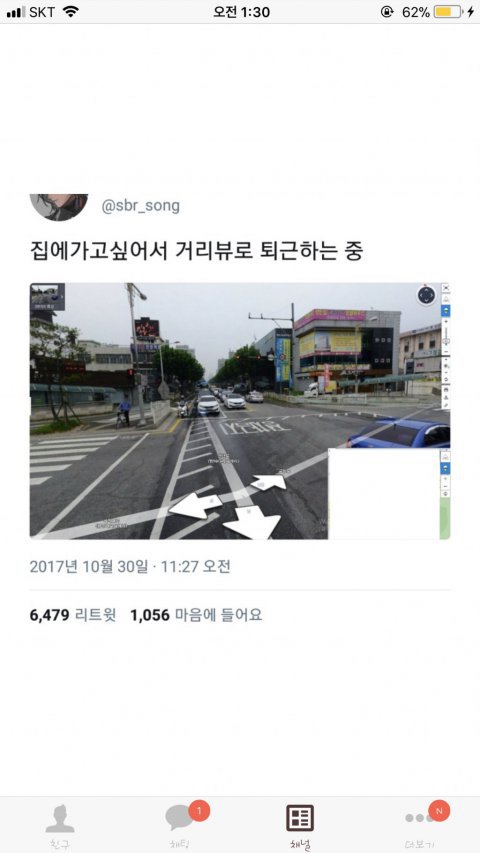The width and height of the screenshot is (480, 853).
Task: Open the 친구 friends tab
Action: pos(60,826)
